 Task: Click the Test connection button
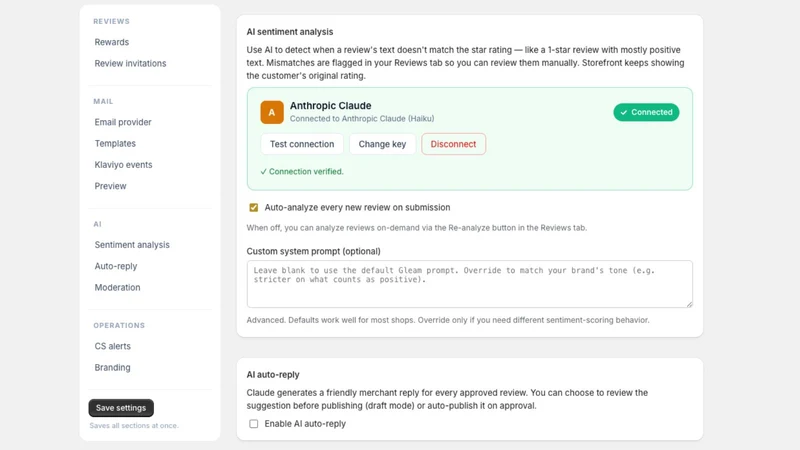click(302, 144)
